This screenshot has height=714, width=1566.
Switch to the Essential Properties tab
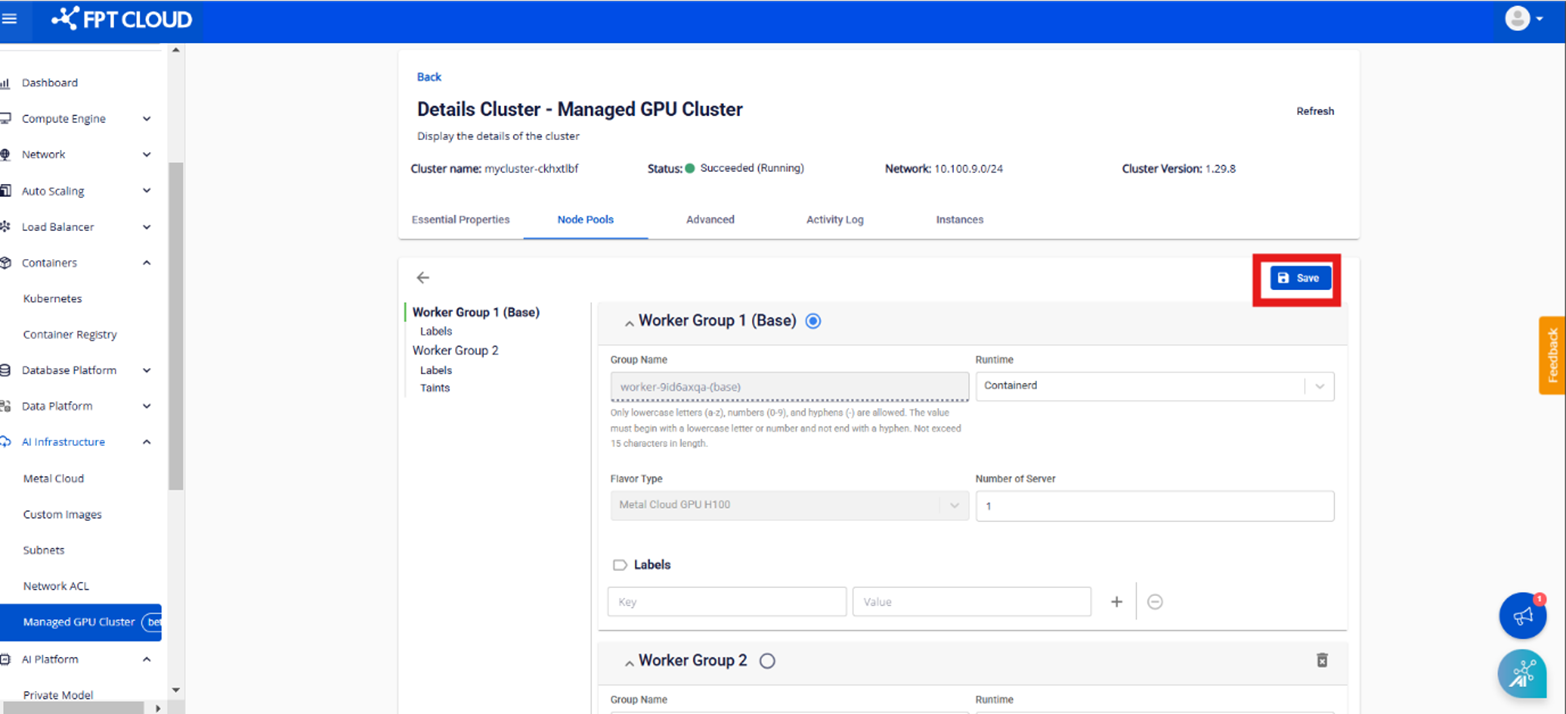pyautogui.click(x=460, y=220)
